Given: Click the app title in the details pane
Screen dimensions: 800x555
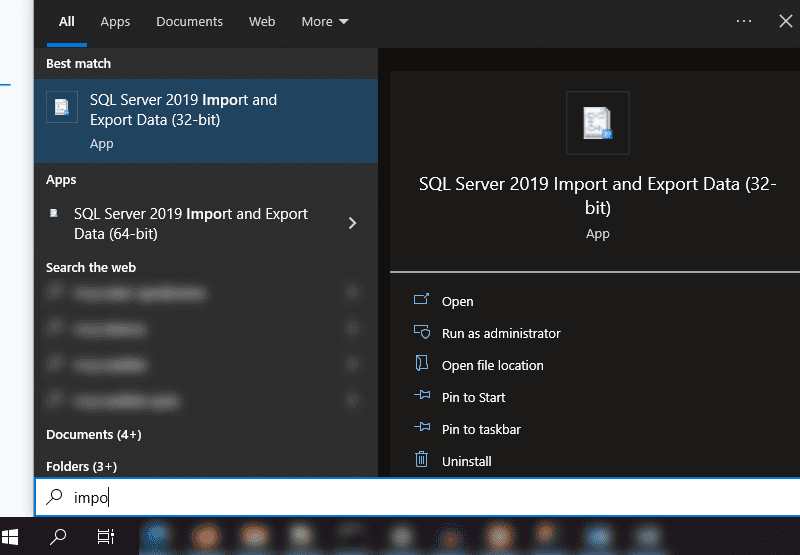Looking at the screenshot, I should 597,196.
